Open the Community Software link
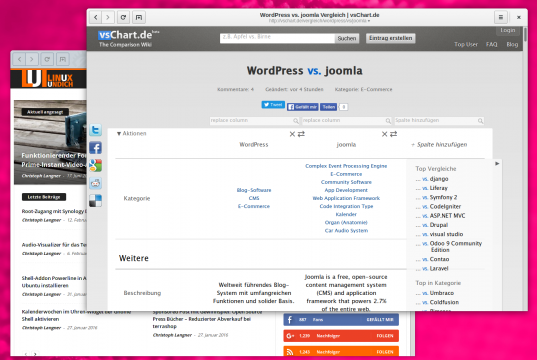The width and height of the screenshot is (537, 360). tap(346, 182)
